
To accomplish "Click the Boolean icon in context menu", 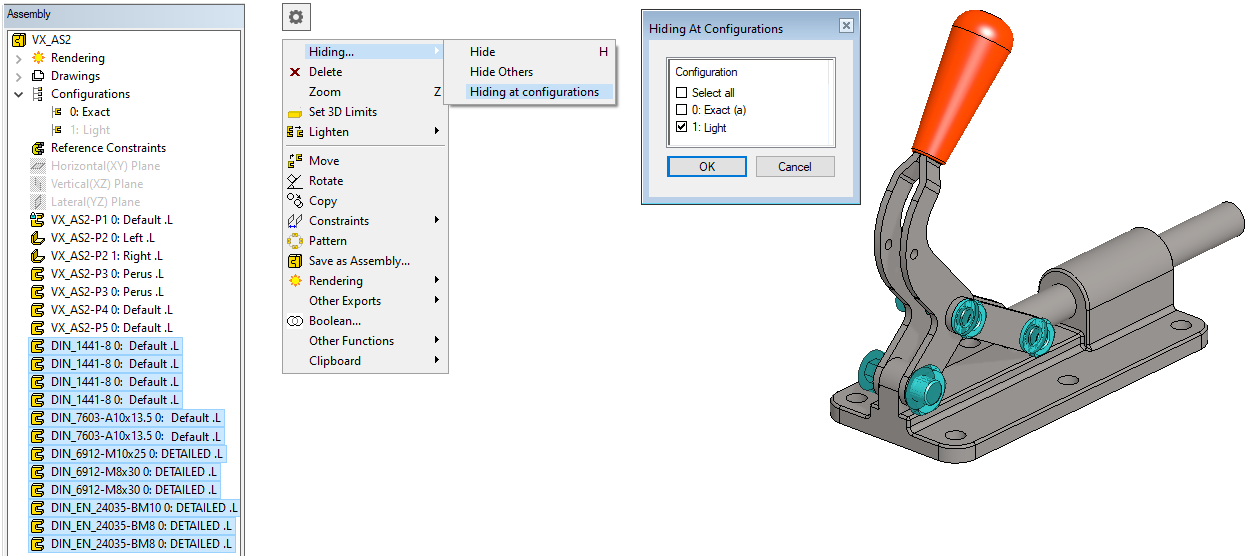I will (295, 321).
